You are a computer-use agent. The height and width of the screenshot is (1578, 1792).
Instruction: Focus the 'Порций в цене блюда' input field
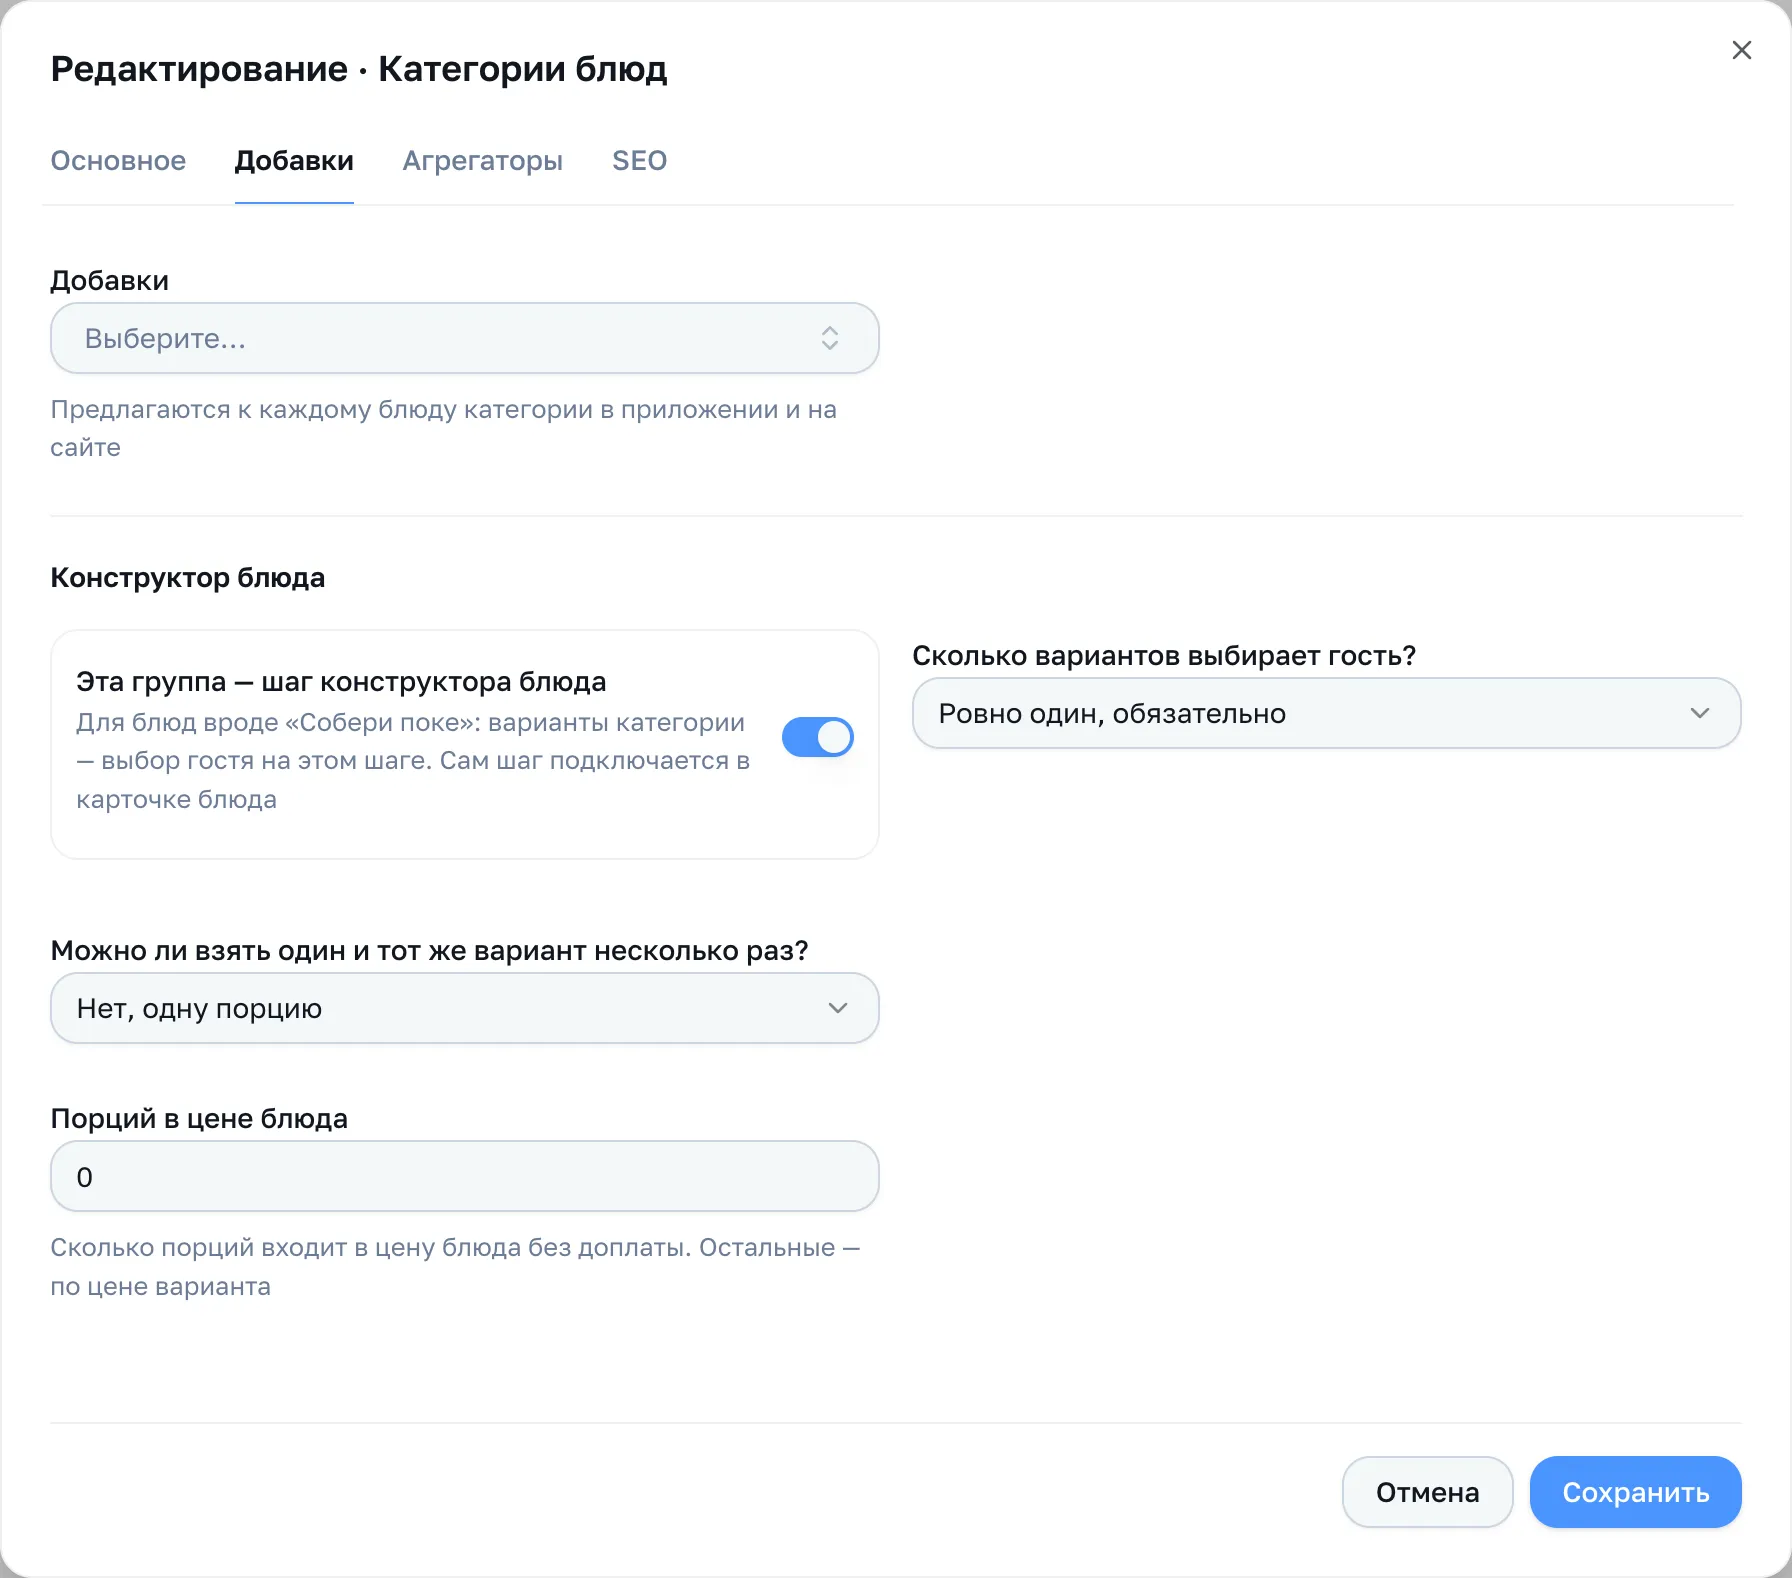point(465,1176)
